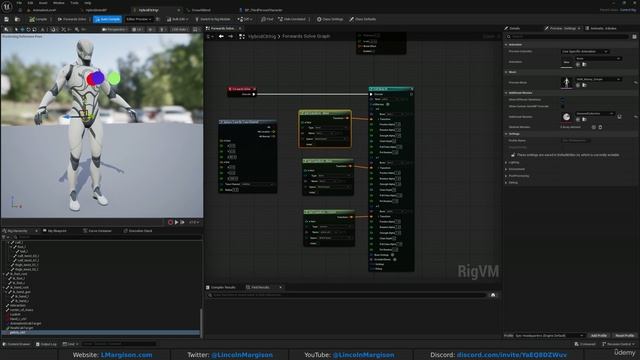Click the step-forward button under viewport
The image size is (640, 360).
(x=182, y=222)
